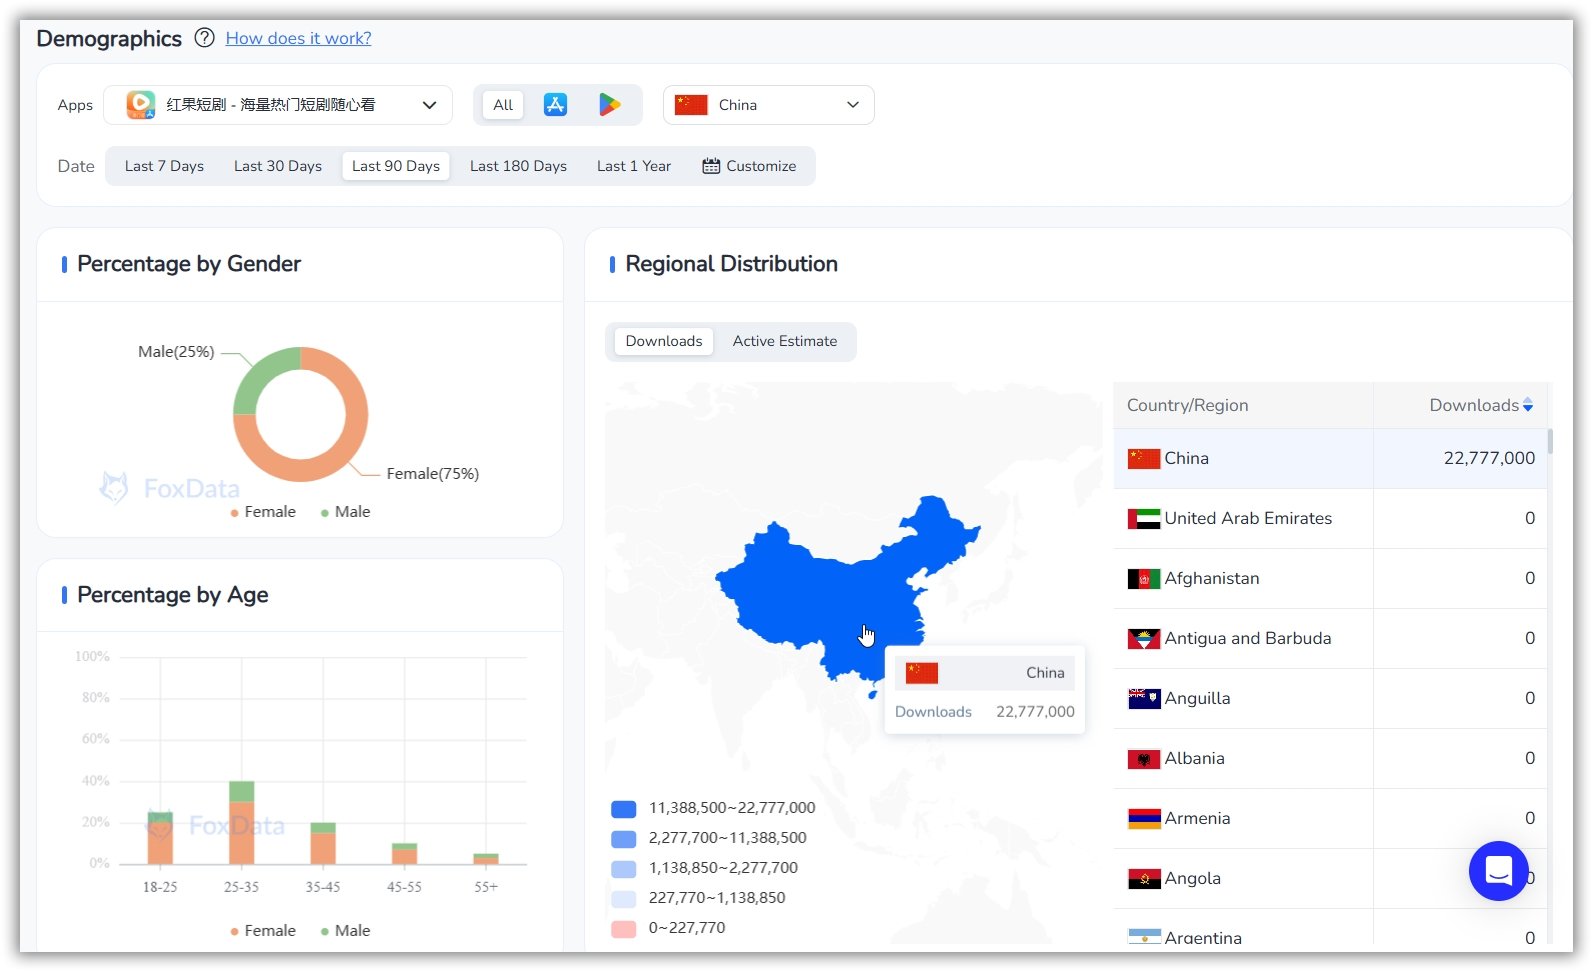
Task: Select the Angola row
Action: 1330,878
